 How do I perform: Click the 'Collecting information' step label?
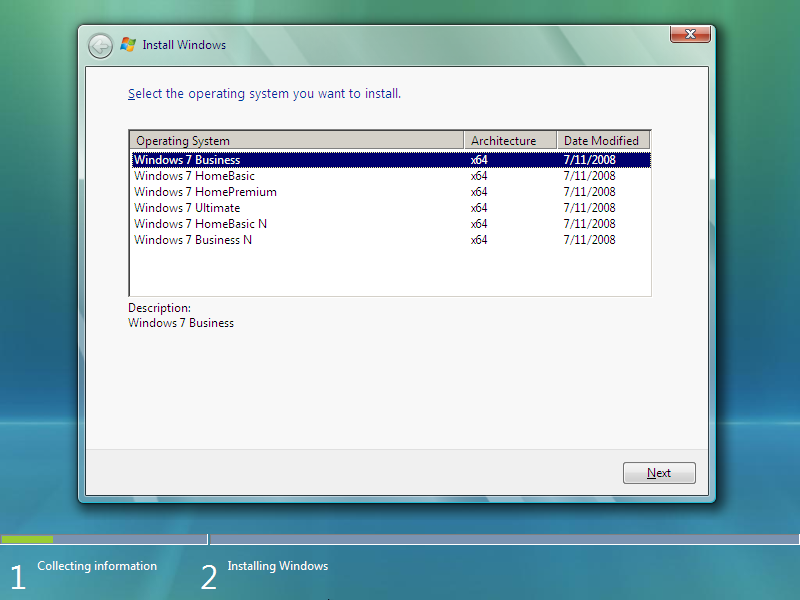click(97, 566)
